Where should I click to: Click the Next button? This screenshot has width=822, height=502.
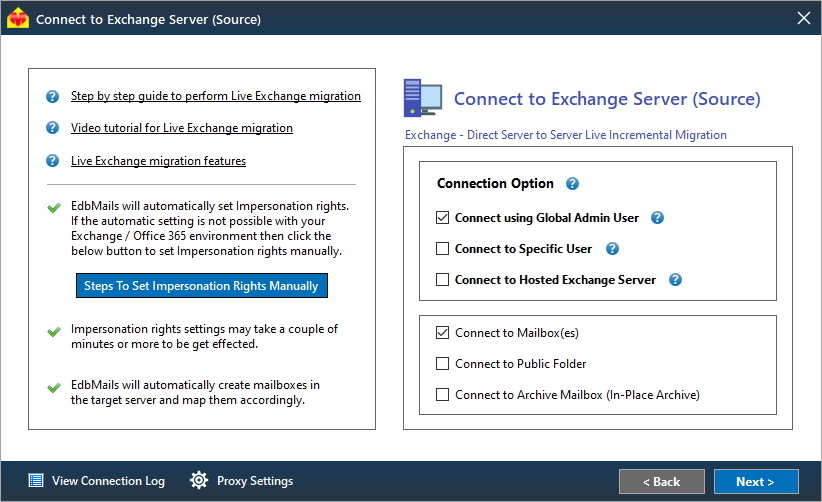pyautogui.click(x=756, y=481)
